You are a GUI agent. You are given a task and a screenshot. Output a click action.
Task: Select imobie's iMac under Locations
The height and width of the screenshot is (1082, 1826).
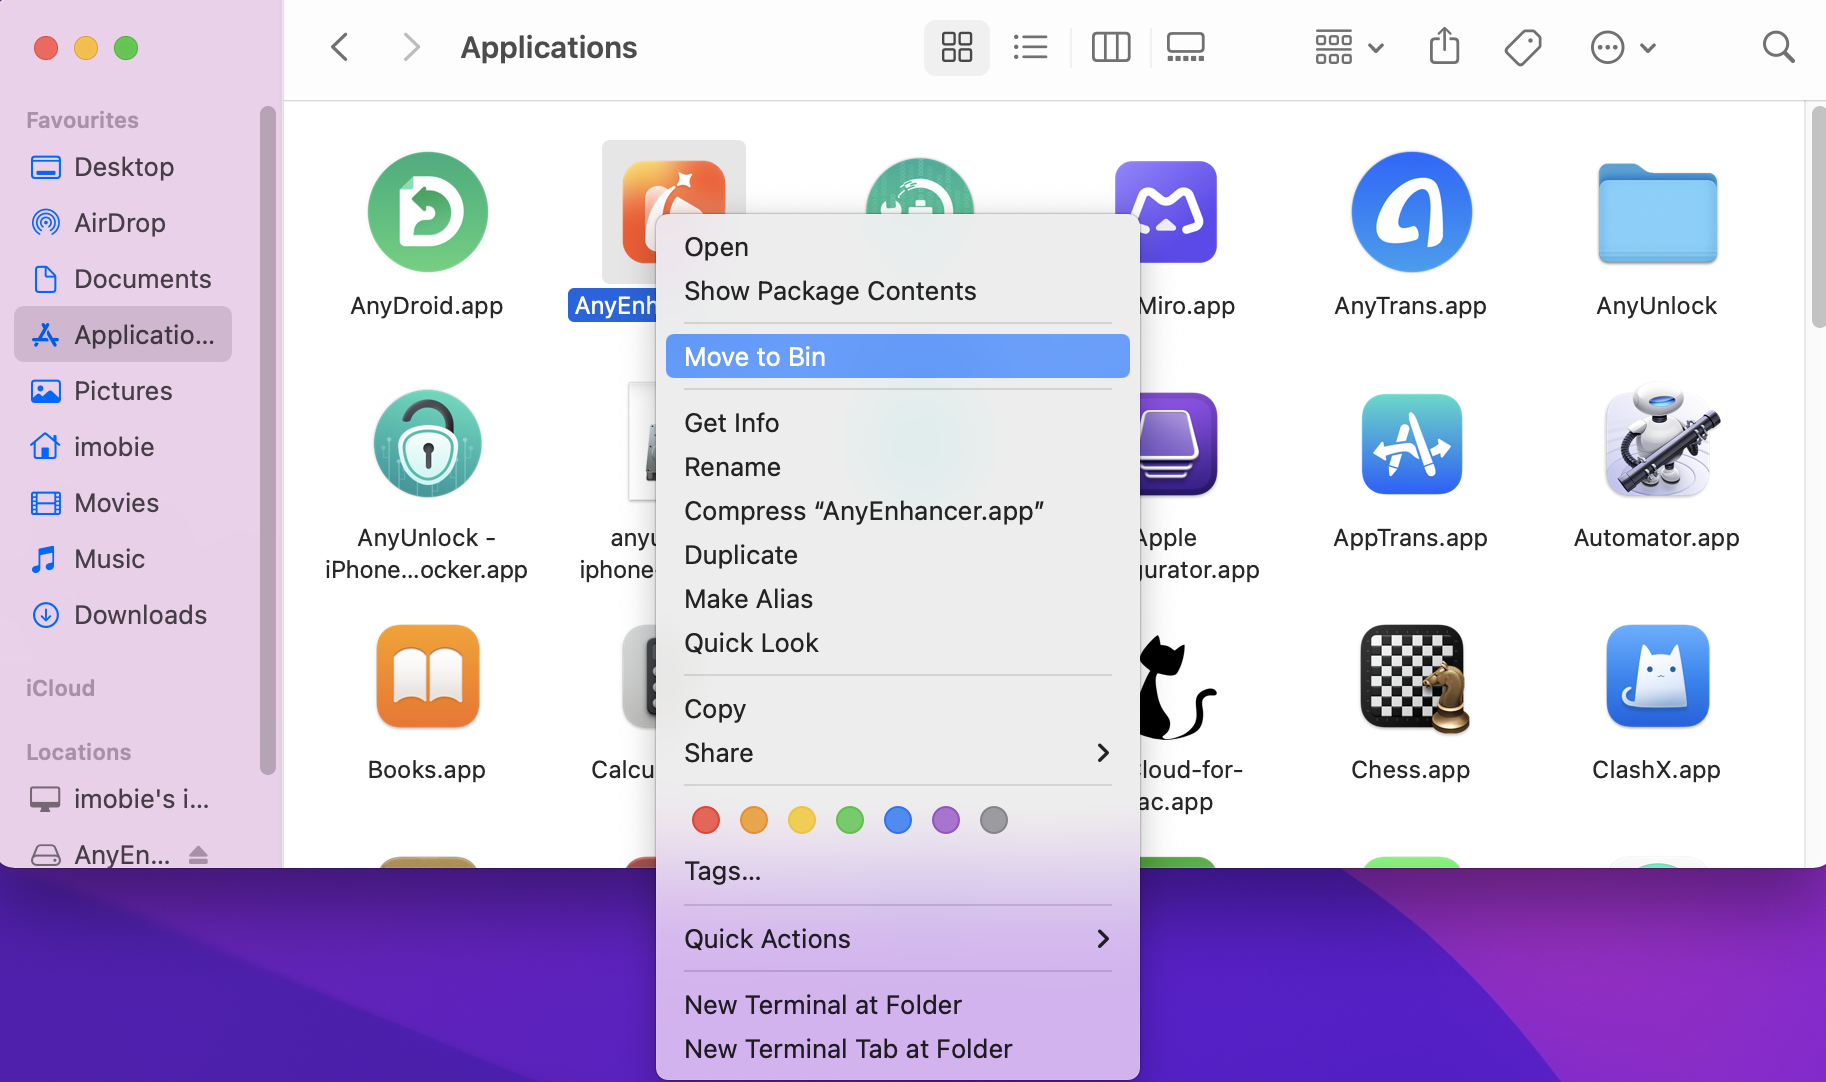coord(123,799)
